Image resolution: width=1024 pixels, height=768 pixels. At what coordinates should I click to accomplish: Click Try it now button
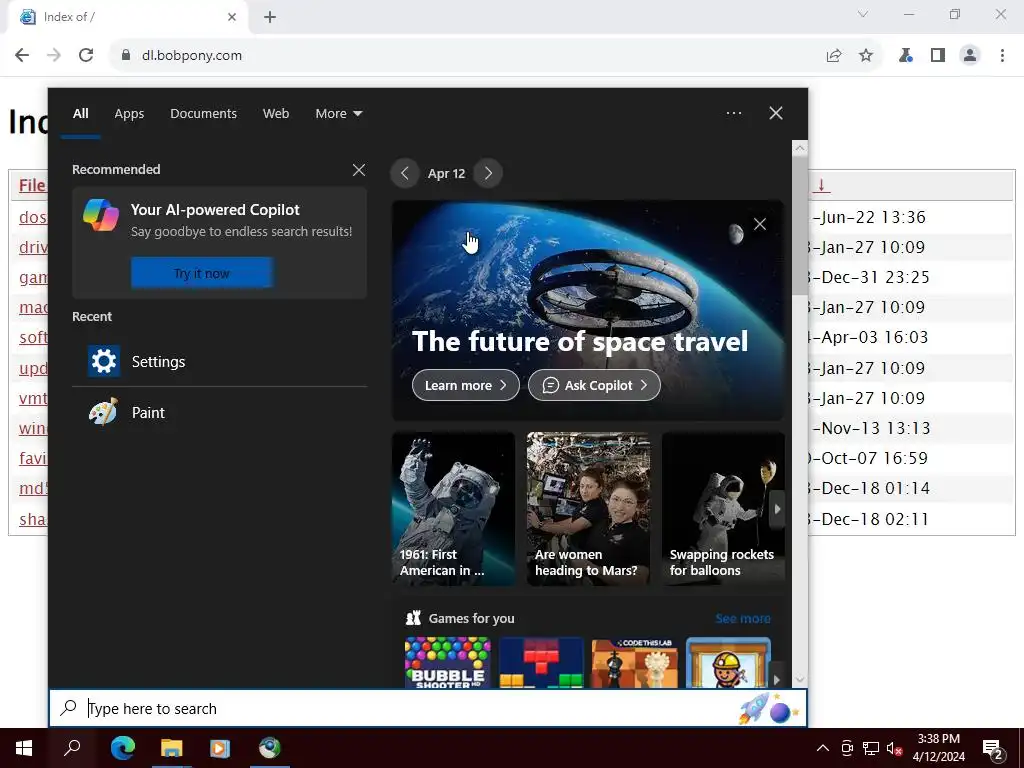[202, 273]
